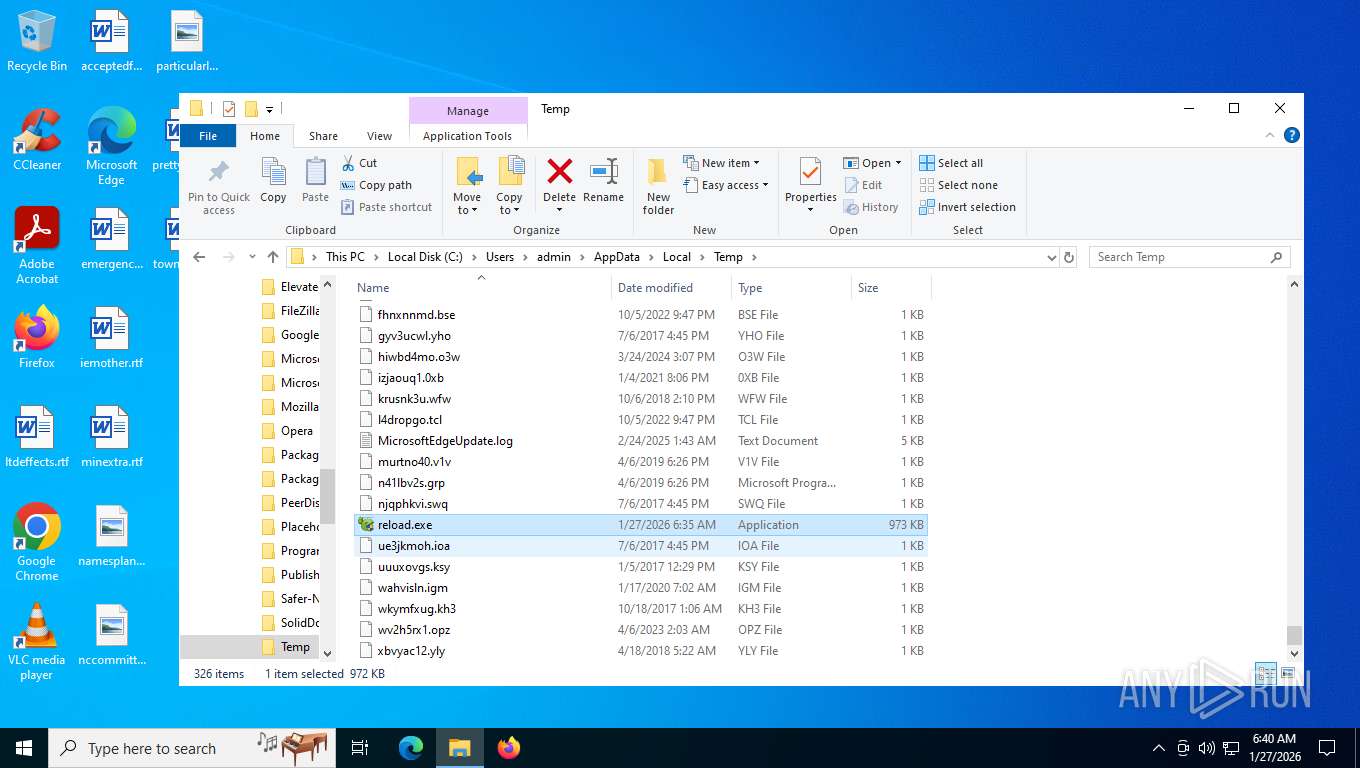The height and width of the screenshot is (768, 1360).
Task: Click Select none
Action: tap(958, 185)
